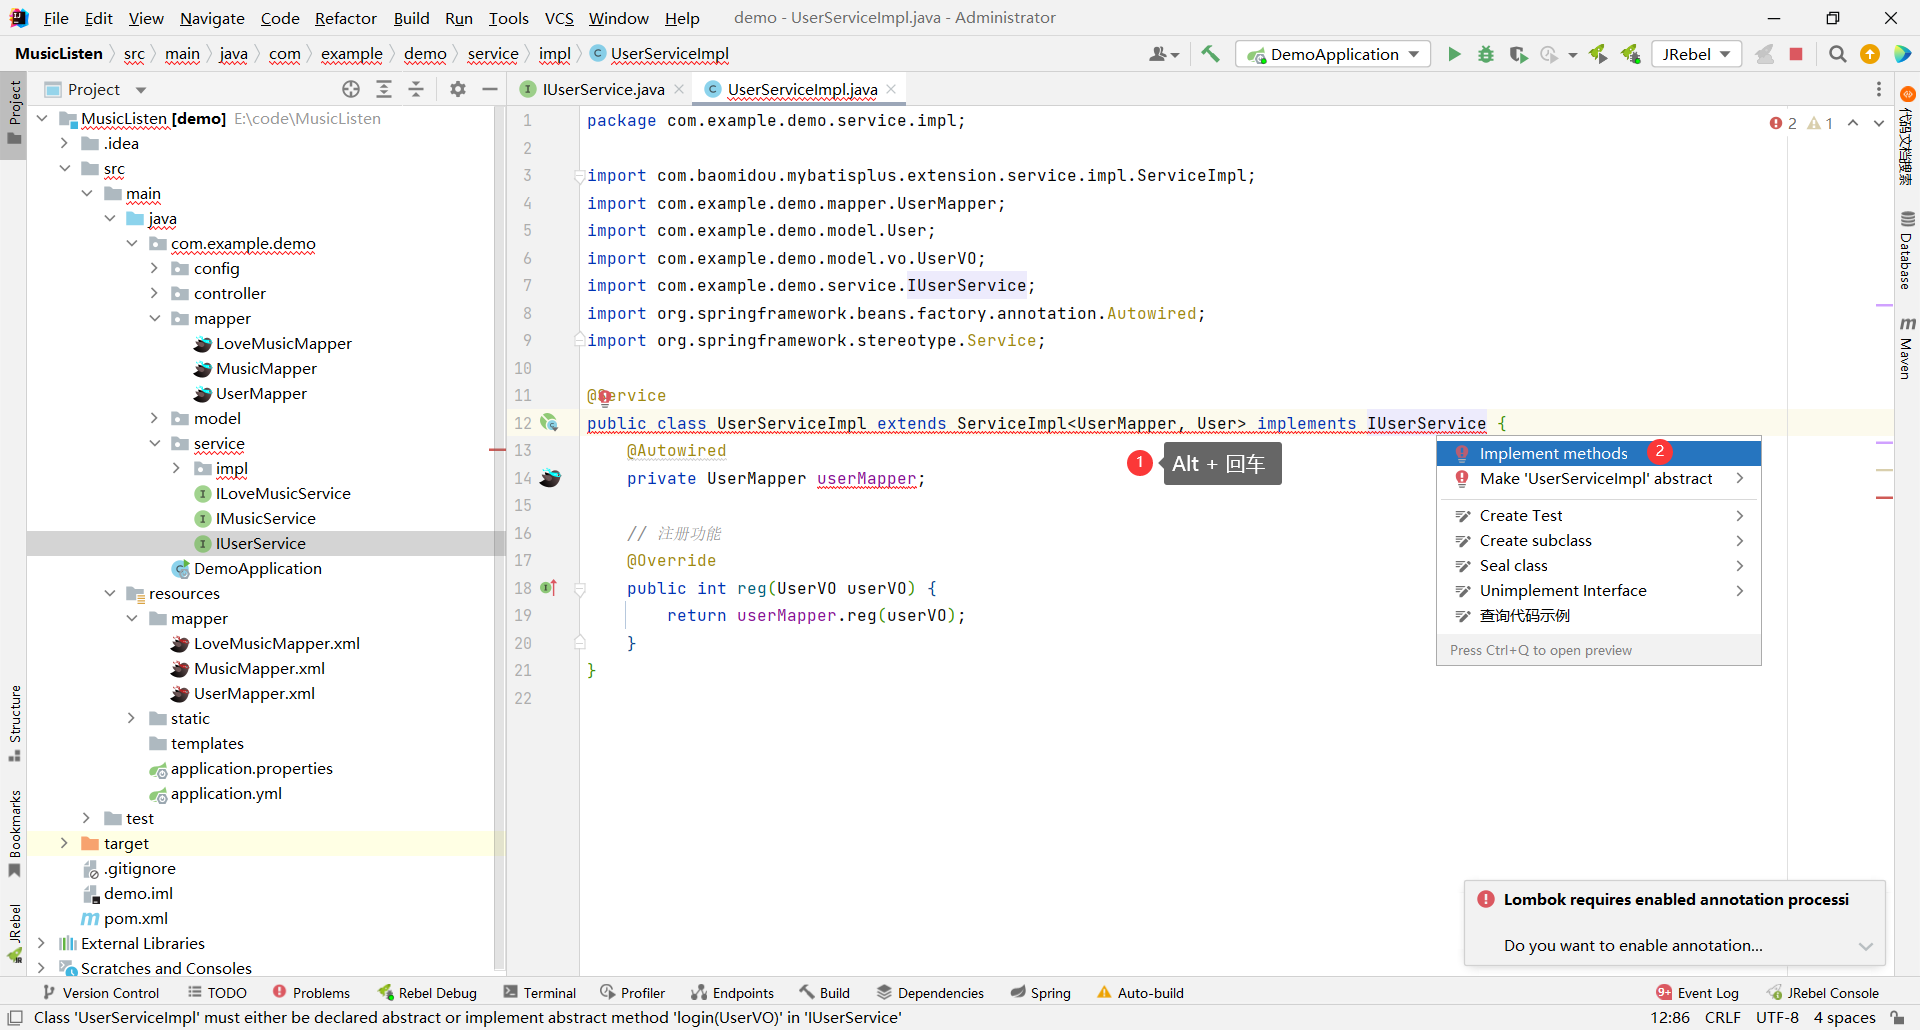
Task: Toggle the Maven tool window
Action: coord(1906,348)
